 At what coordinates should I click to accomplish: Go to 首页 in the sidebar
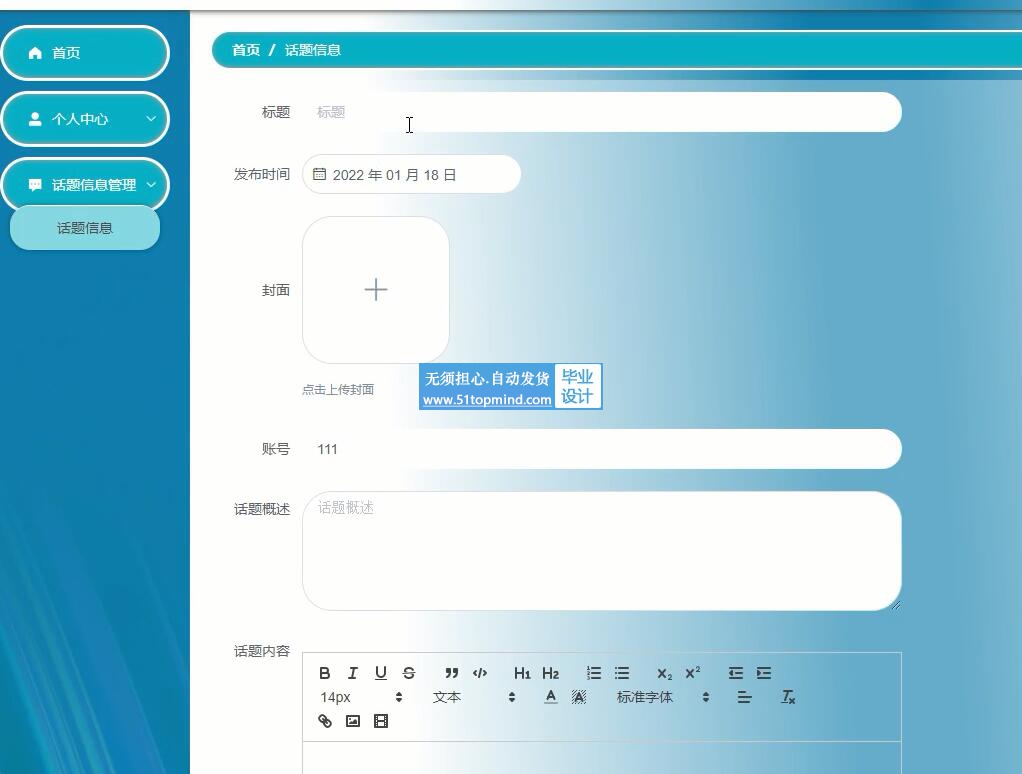pyautogui.click(x=85, y=53)
